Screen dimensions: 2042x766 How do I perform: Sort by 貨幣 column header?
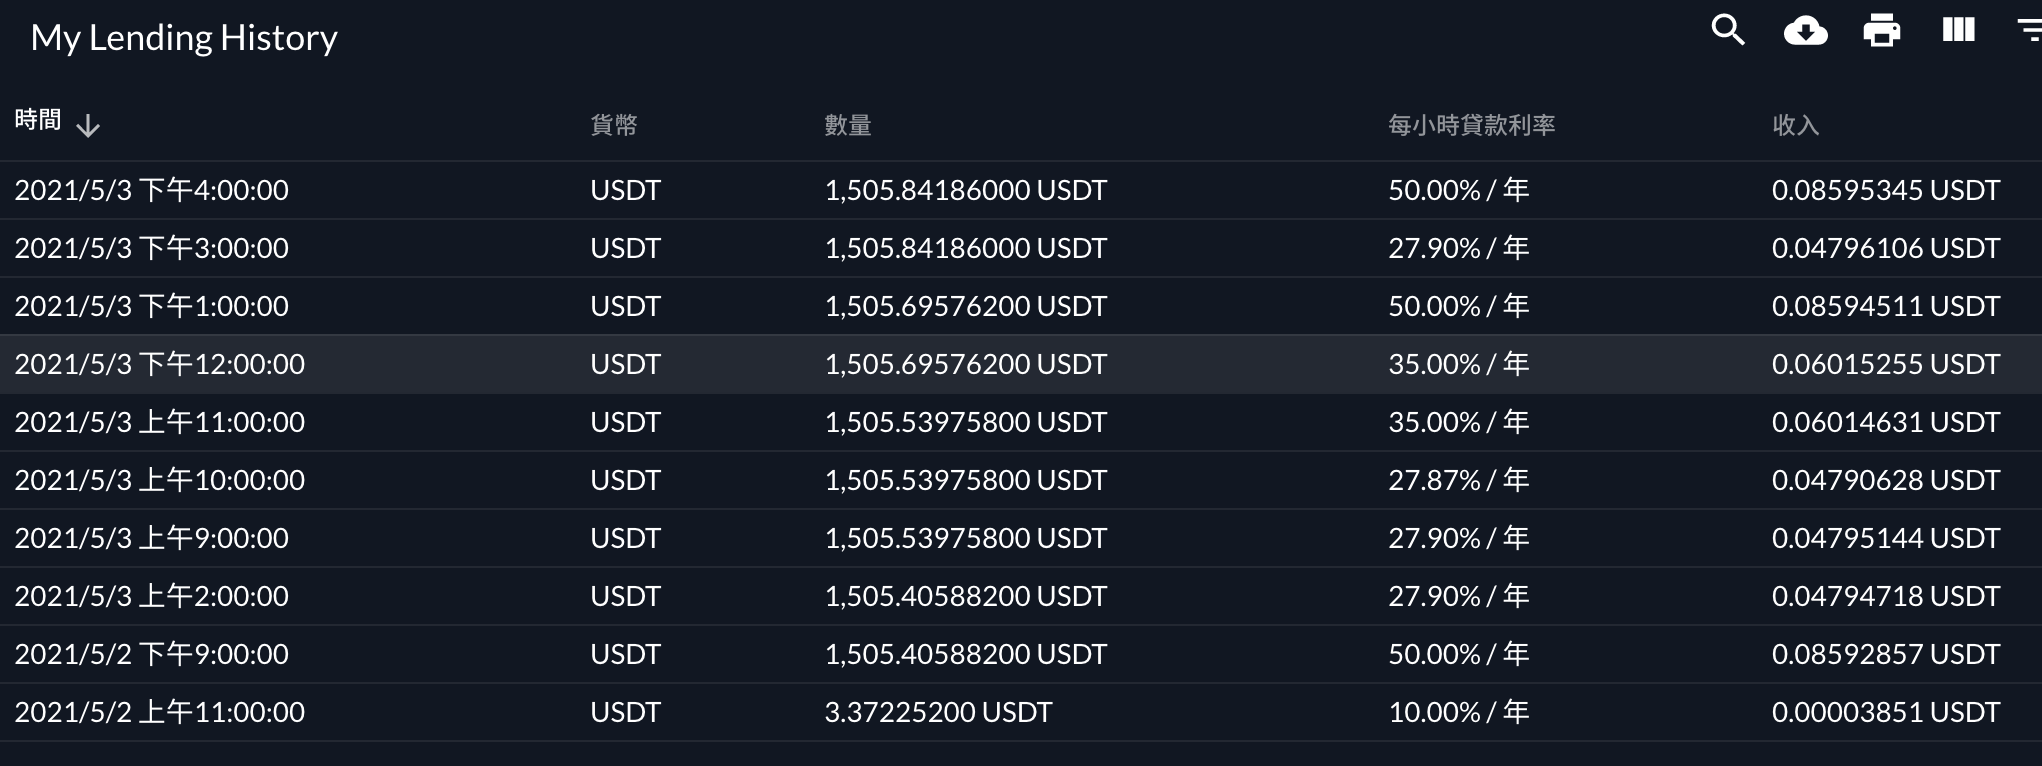(614, 125)
